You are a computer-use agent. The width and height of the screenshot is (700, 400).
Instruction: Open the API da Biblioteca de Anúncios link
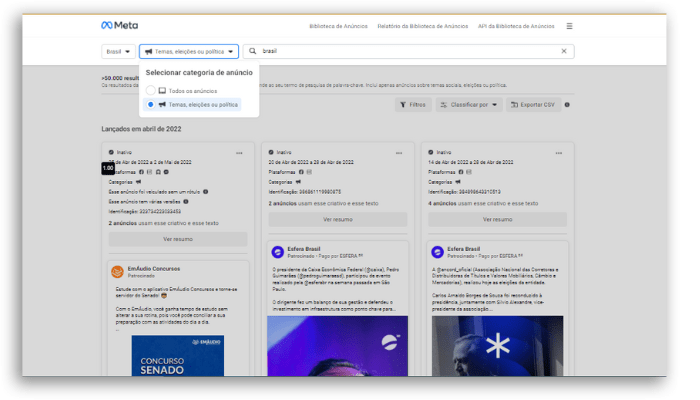[516, 26]
